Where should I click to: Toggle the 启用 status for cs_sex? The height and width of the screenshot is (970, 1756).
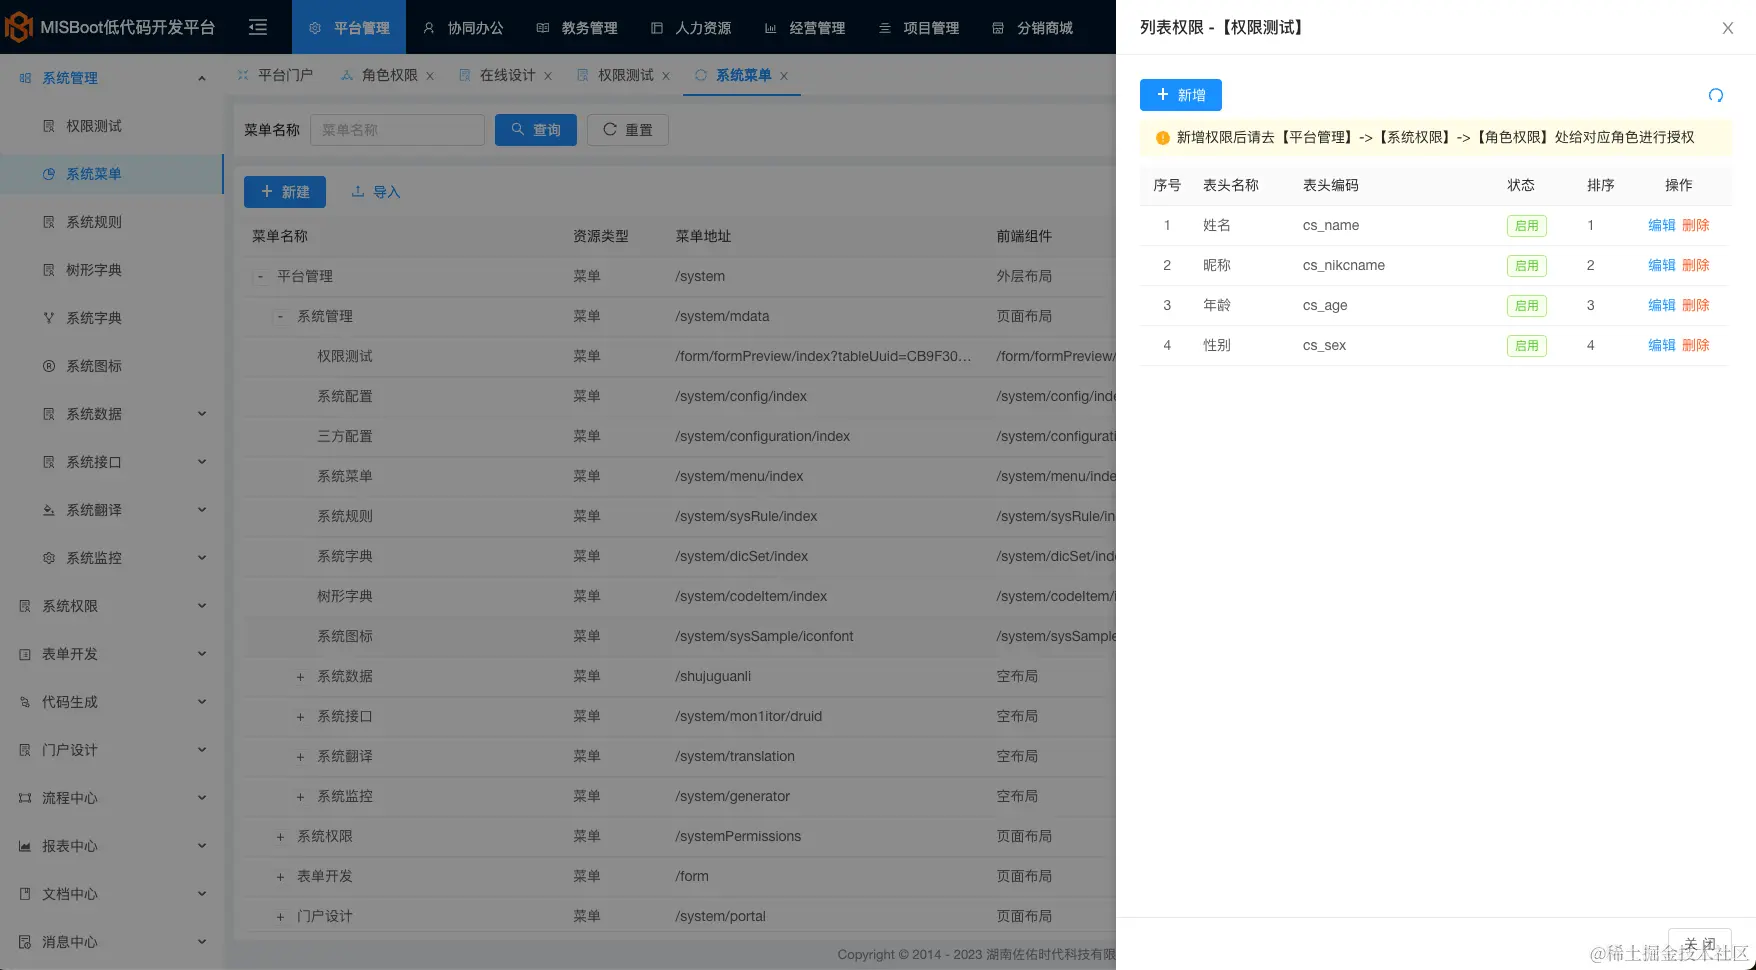[1526, 345]
